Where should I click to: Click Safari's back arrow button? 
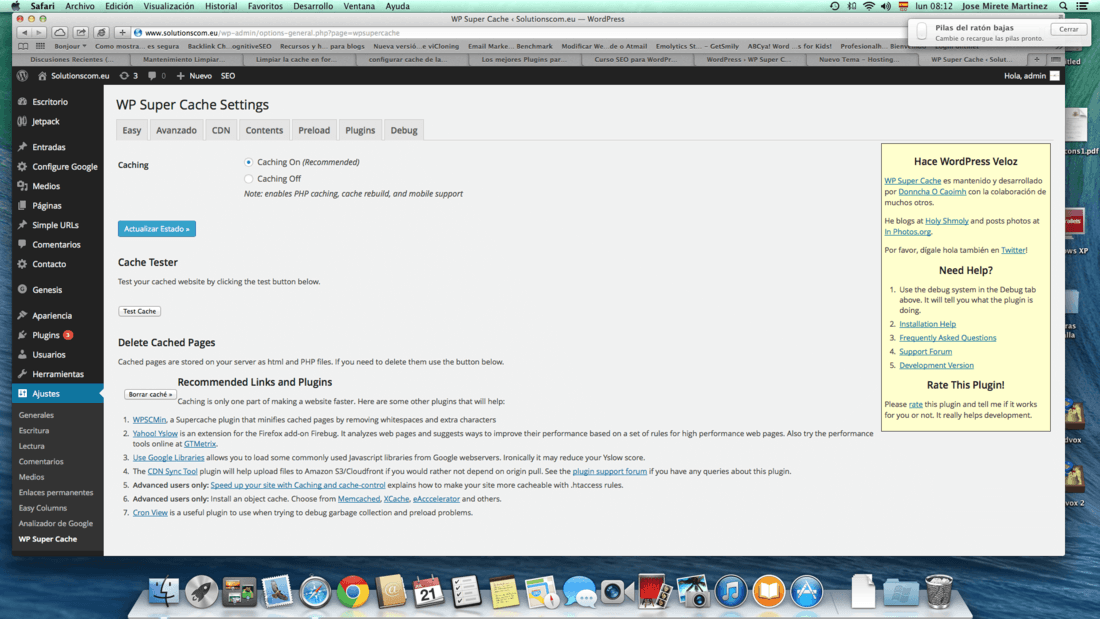(x=25, y=32)
